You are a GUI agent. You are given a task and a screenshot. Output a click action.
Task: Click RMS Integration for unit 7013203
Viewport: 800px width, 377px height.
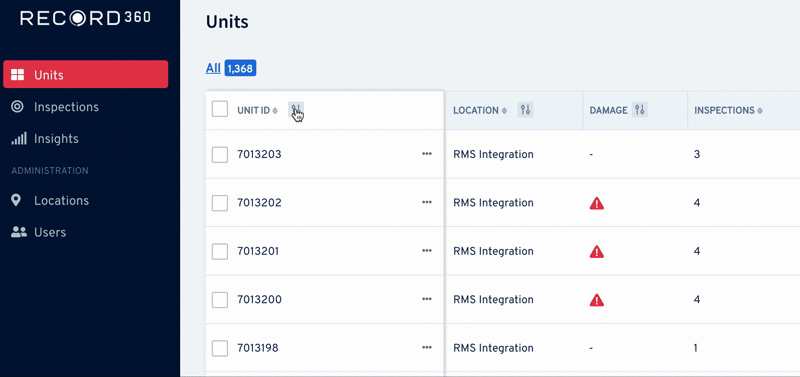pos(493,154)
